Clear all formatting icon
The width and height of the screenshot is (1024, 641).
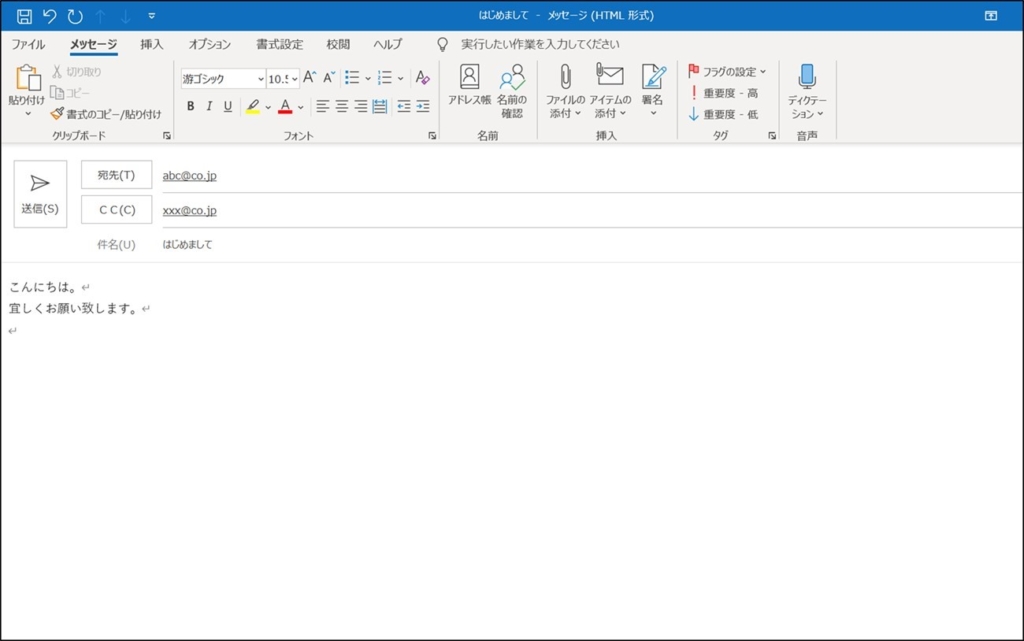click(x=423, y=78)
